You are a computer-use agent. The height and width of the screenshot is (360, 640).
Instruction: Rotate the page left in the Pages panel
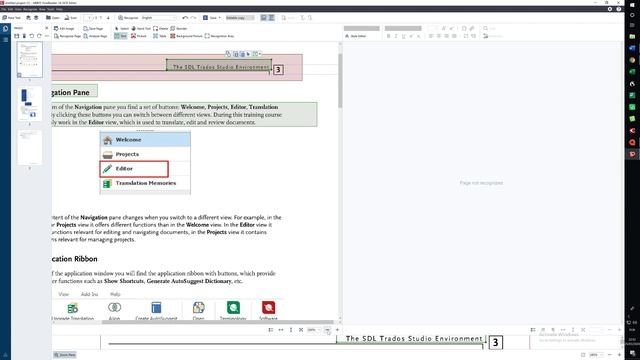(x=31, y=36)
